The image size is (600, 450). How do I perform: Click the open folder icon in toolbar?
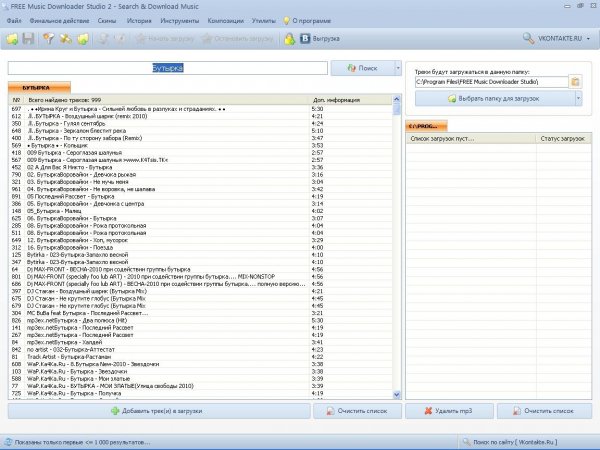(x=12, y=39)
